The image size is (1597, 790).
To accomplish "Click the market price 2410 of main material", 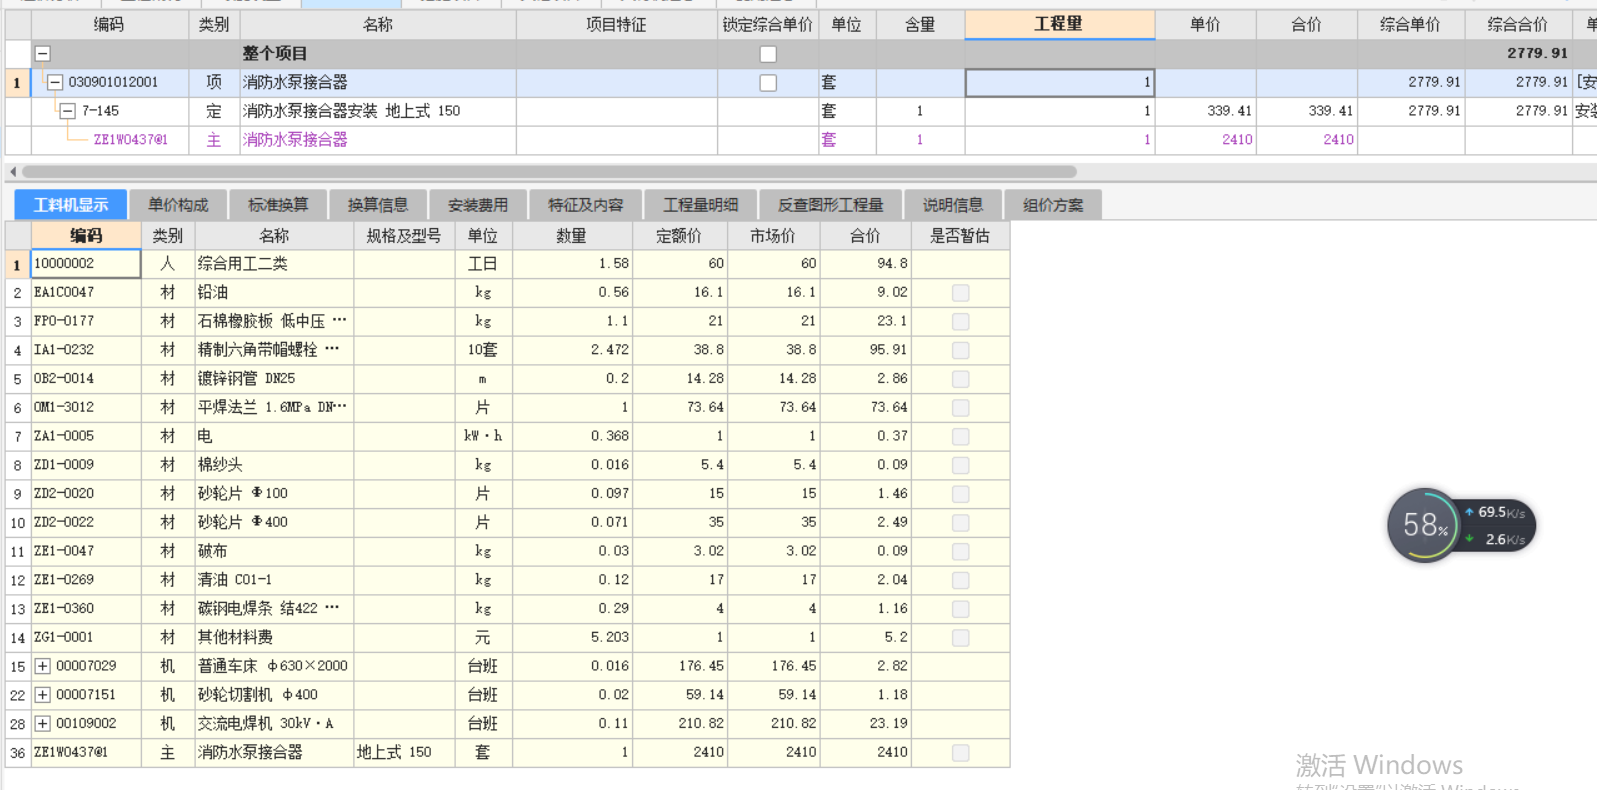I will 774,752.
